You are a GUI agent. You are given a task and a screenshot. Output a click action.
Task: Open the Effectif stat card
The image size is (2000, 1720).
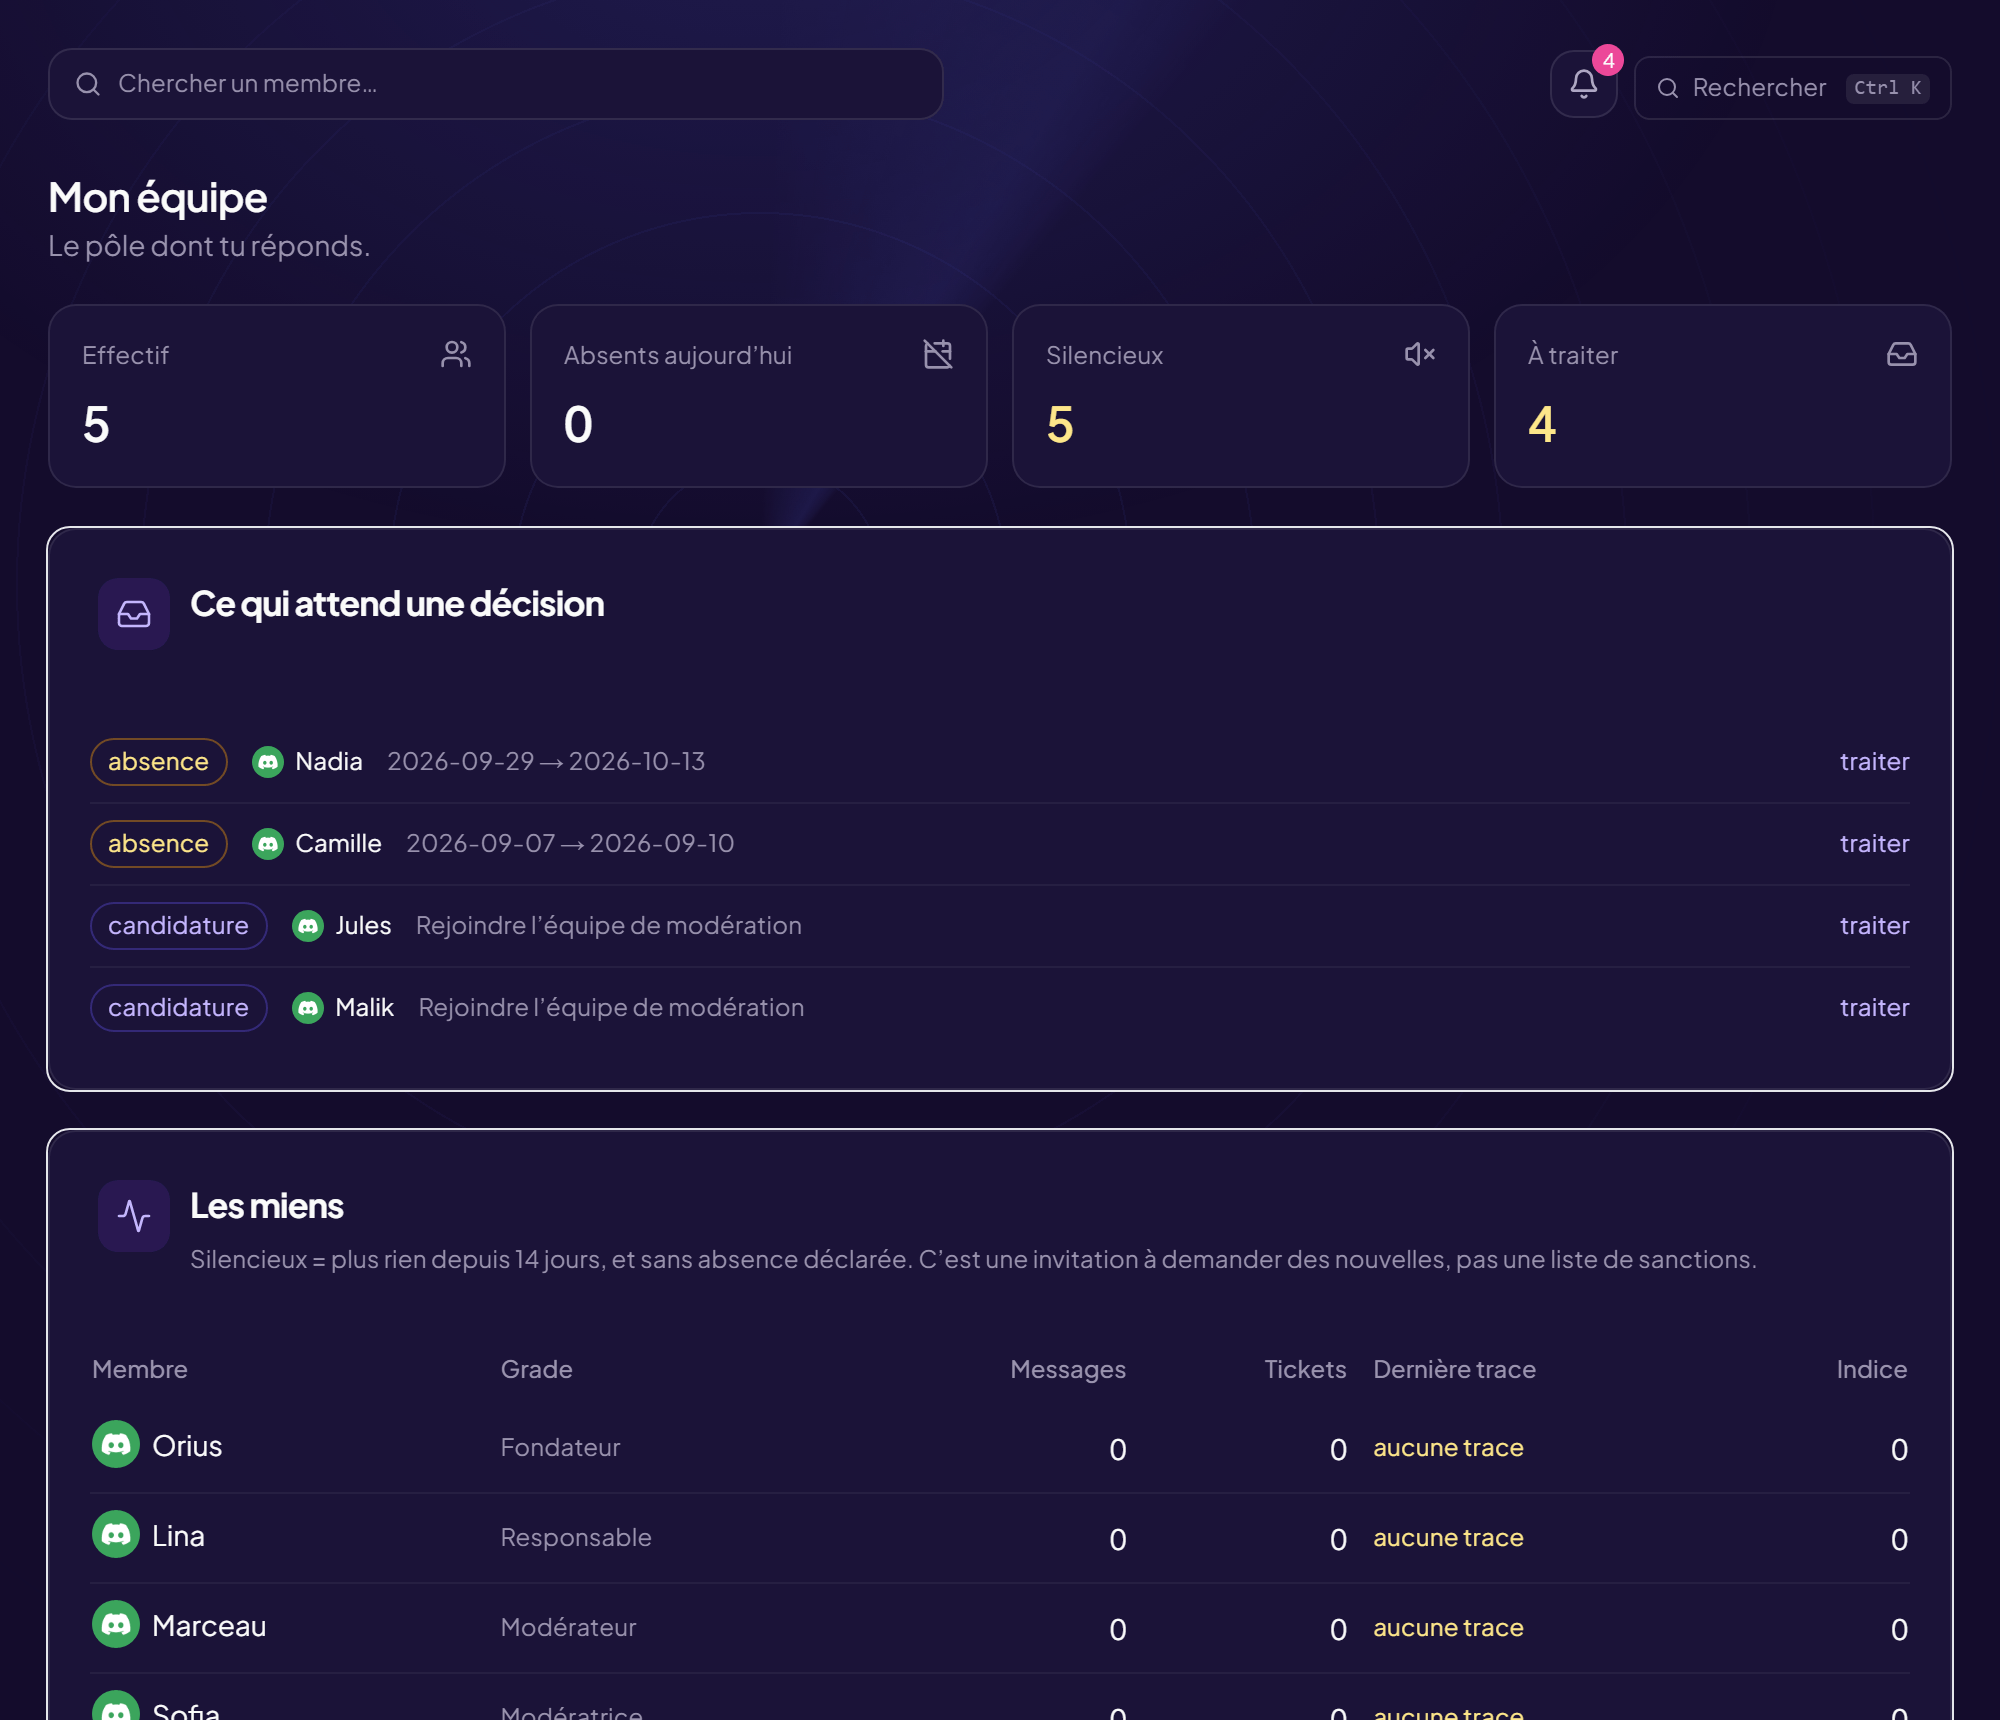pos(277,396)
